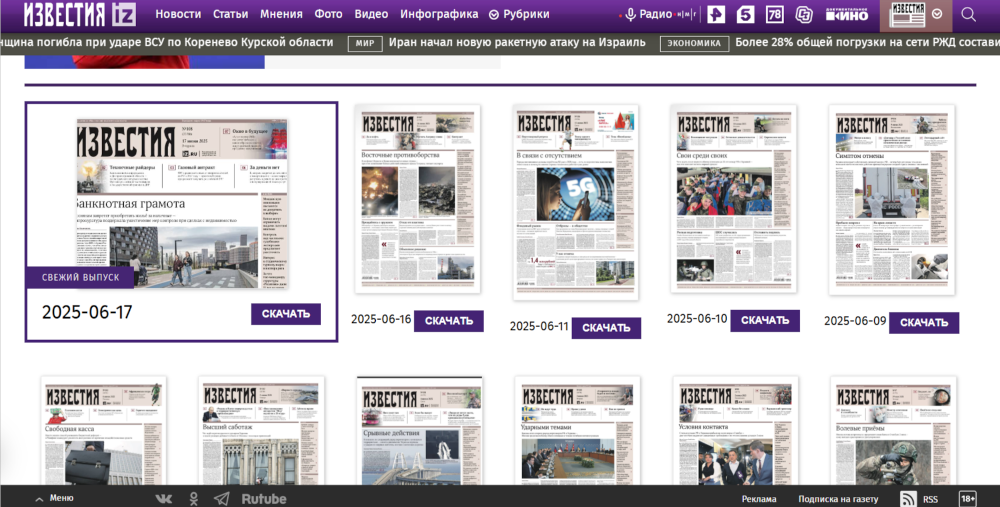1000x507 pixels.
Task: Open headline about Iran missile attack on Israel
Action: pyautogui.click(x=517, y=43)
